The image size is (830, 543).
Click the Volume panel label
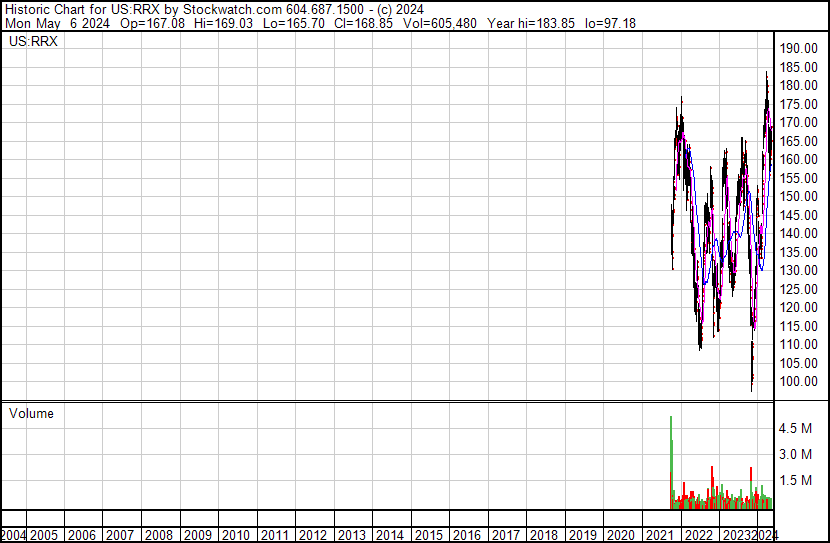[x=31, y=414]
